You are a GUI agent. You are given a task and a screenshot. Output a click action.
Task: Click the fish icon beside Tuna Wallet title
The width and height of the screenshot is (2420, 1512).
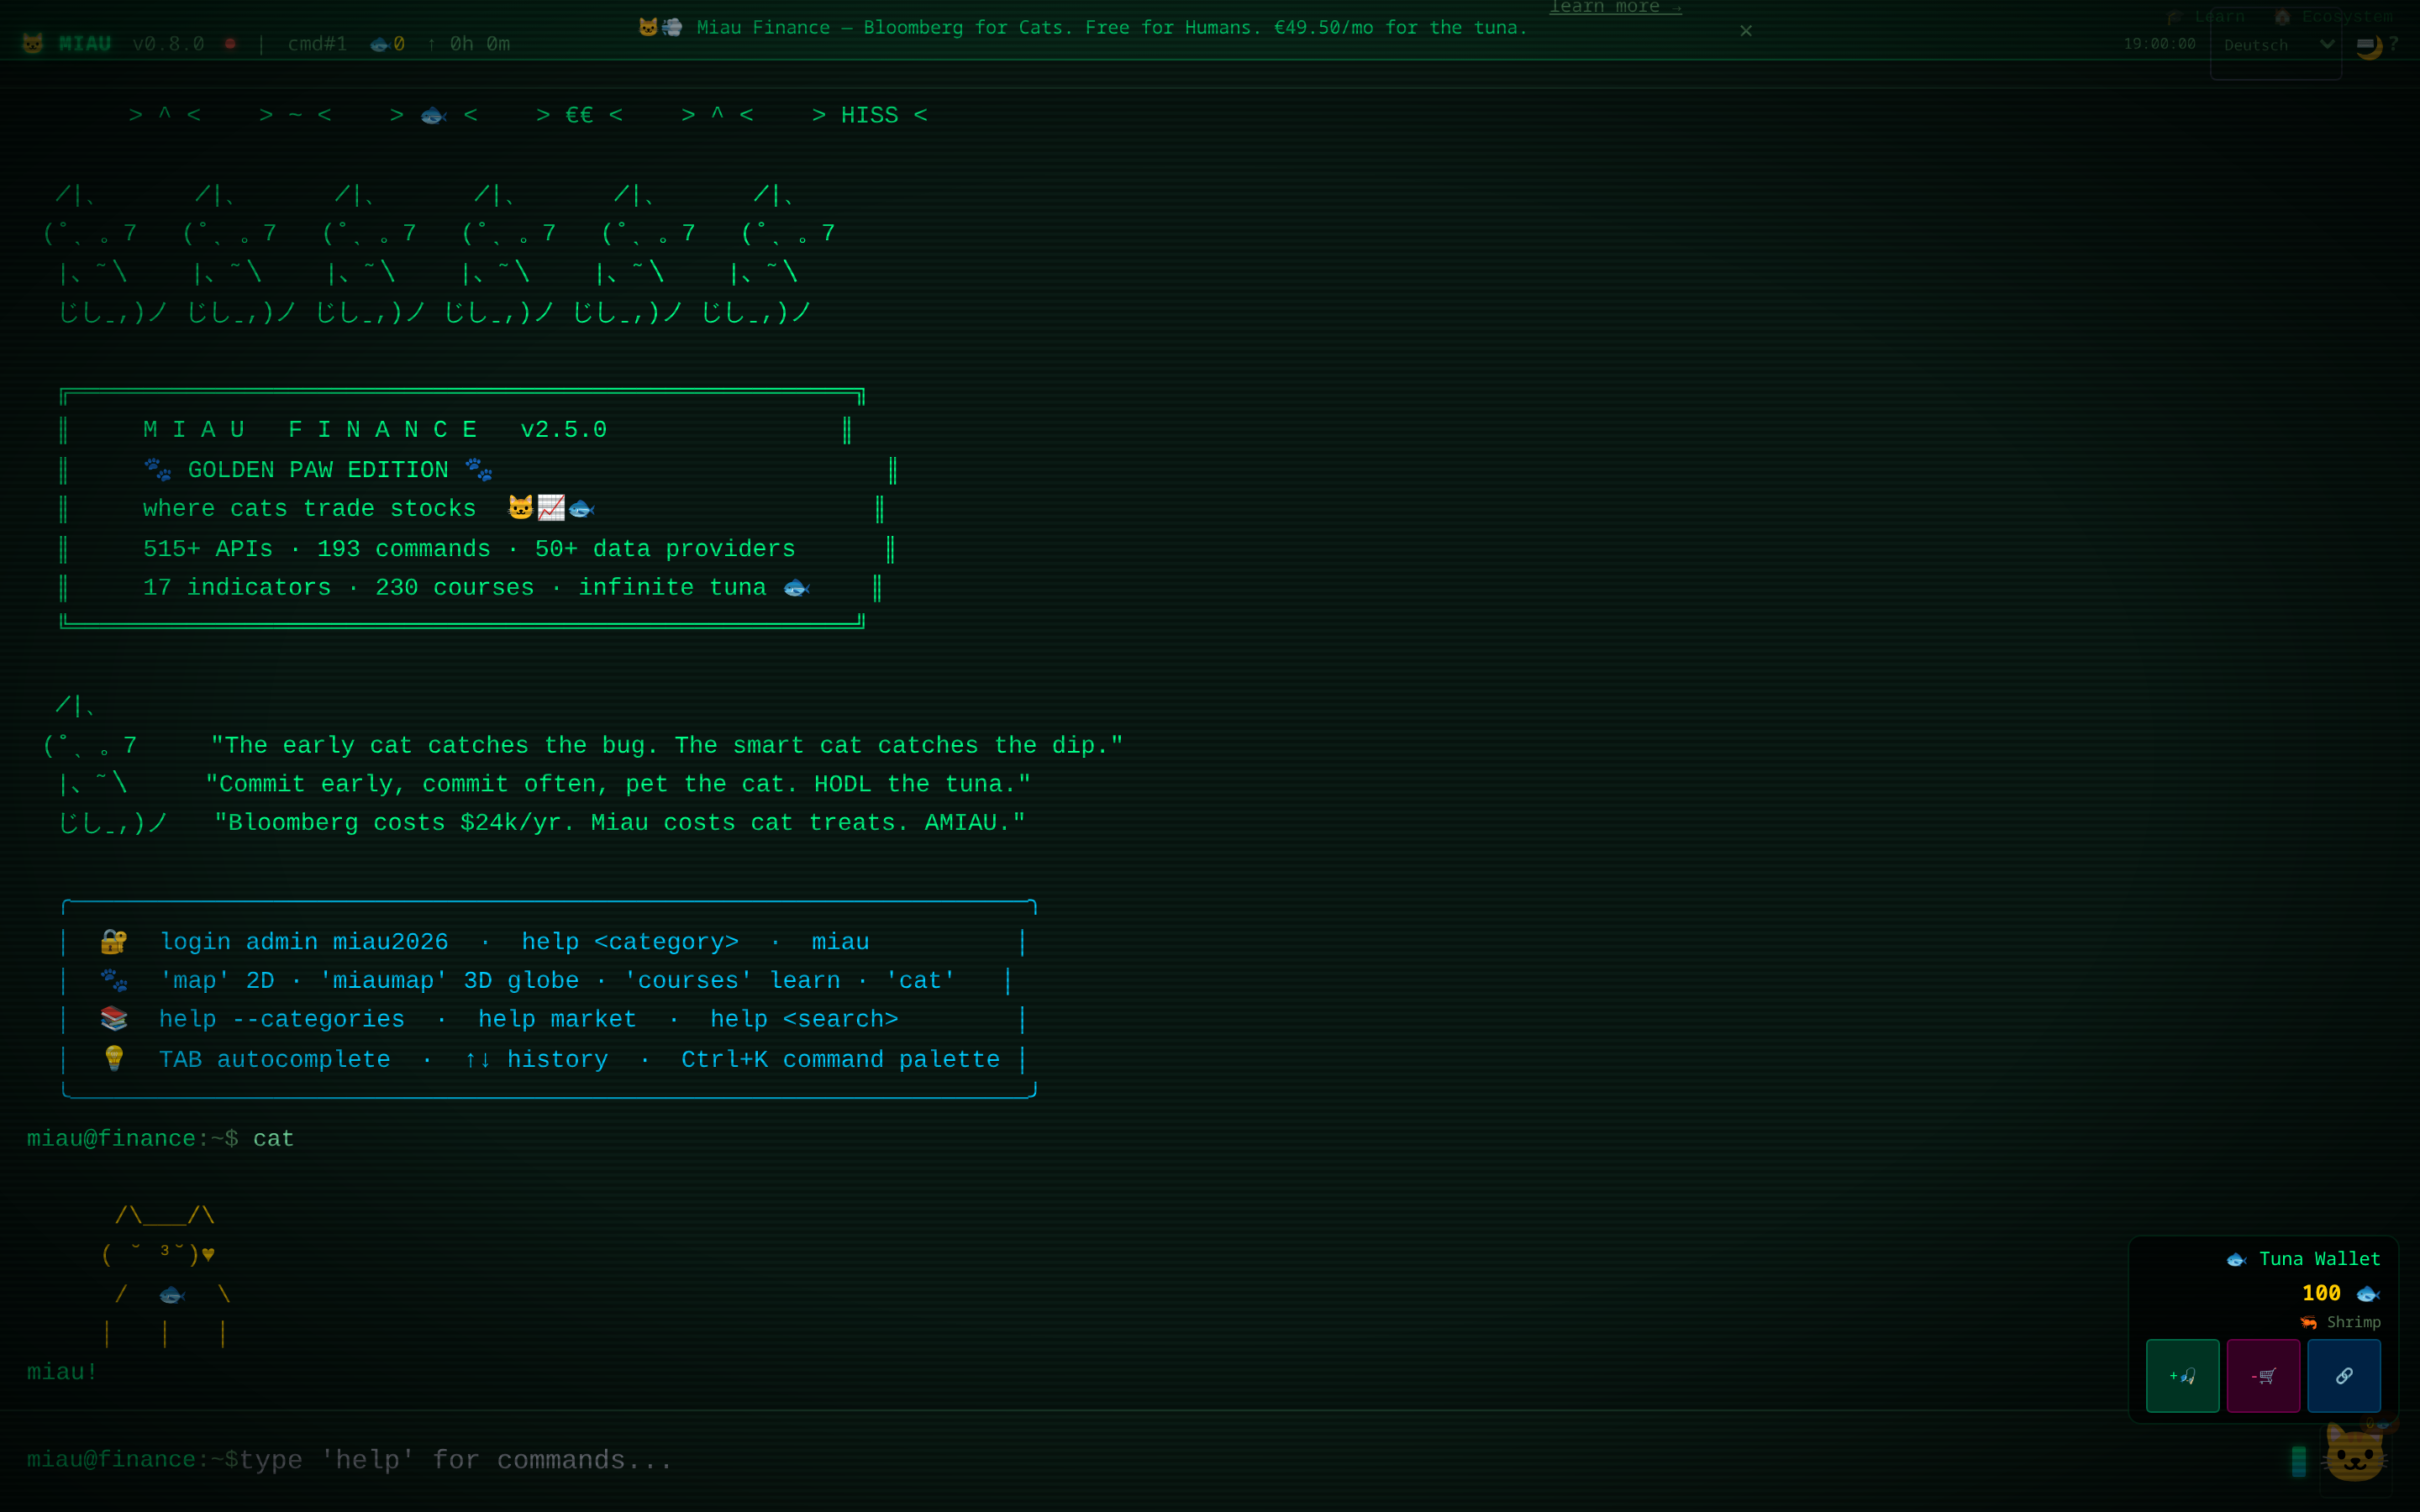2237,1259
